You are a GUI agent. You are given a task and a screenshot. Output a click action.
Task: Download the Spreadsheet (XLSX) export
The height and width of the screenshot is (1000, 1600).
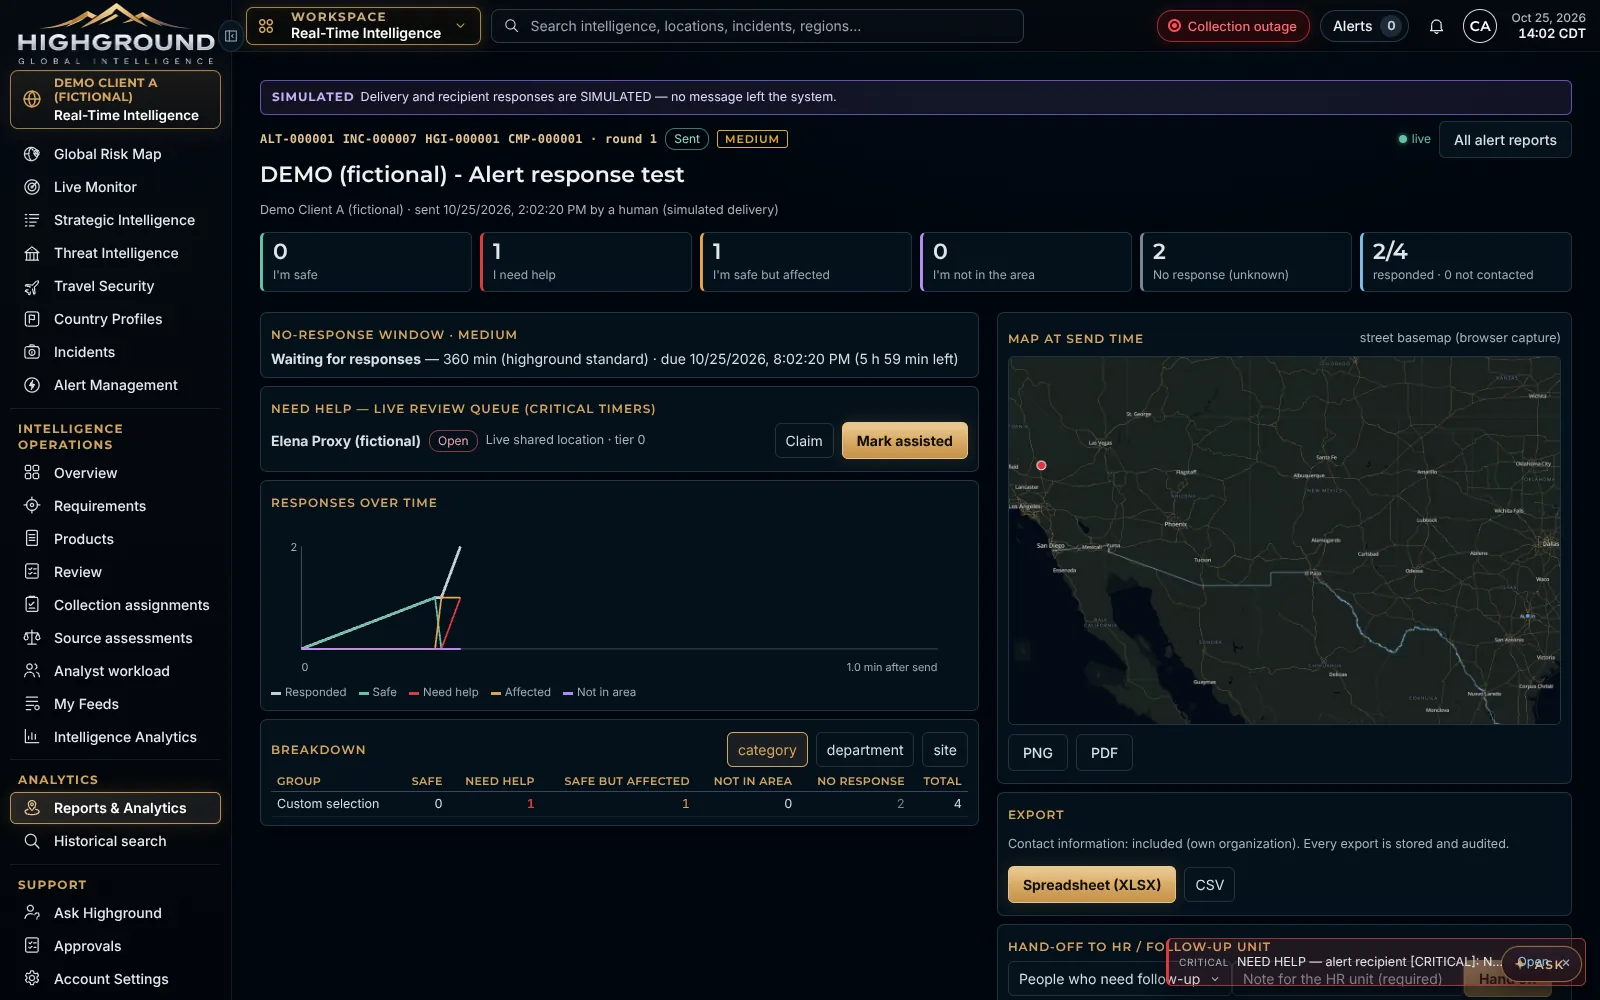[1092, 885]
